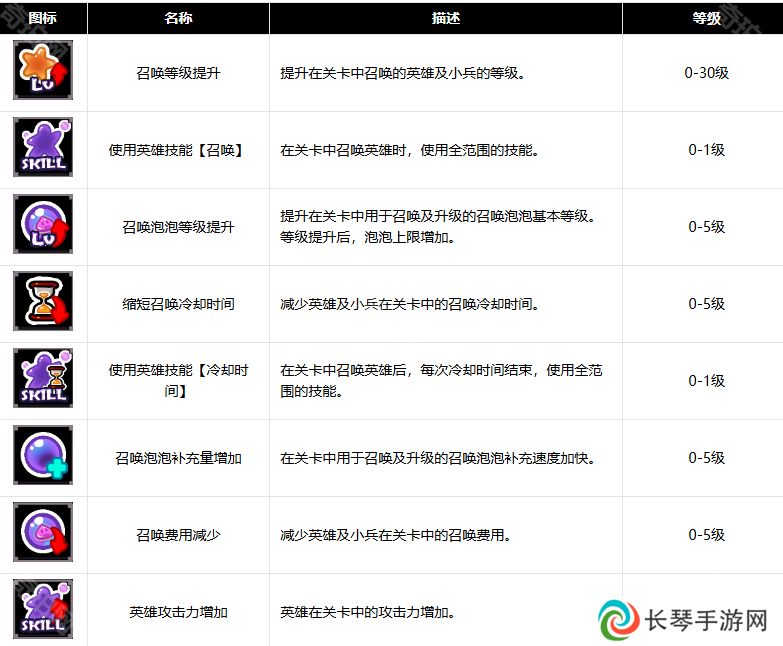This screenshot has height=646, width=783.
Task: Click description 在关卡中召唤英雄时，使用全范围的技能
Action: [x=409, y=150]
